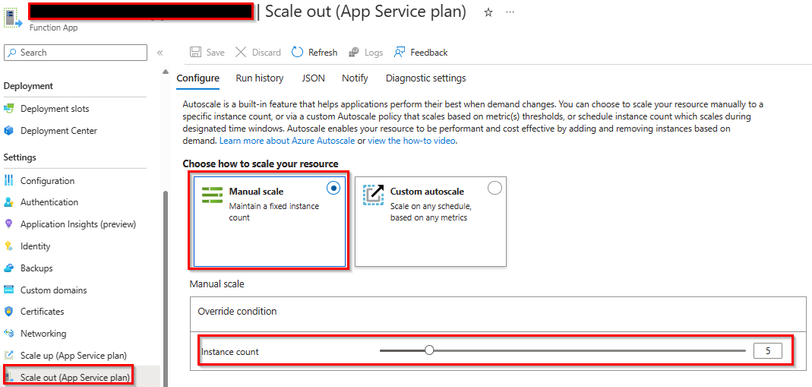Click the Function App resource icon
812x387 pixels.
(13, 19)
